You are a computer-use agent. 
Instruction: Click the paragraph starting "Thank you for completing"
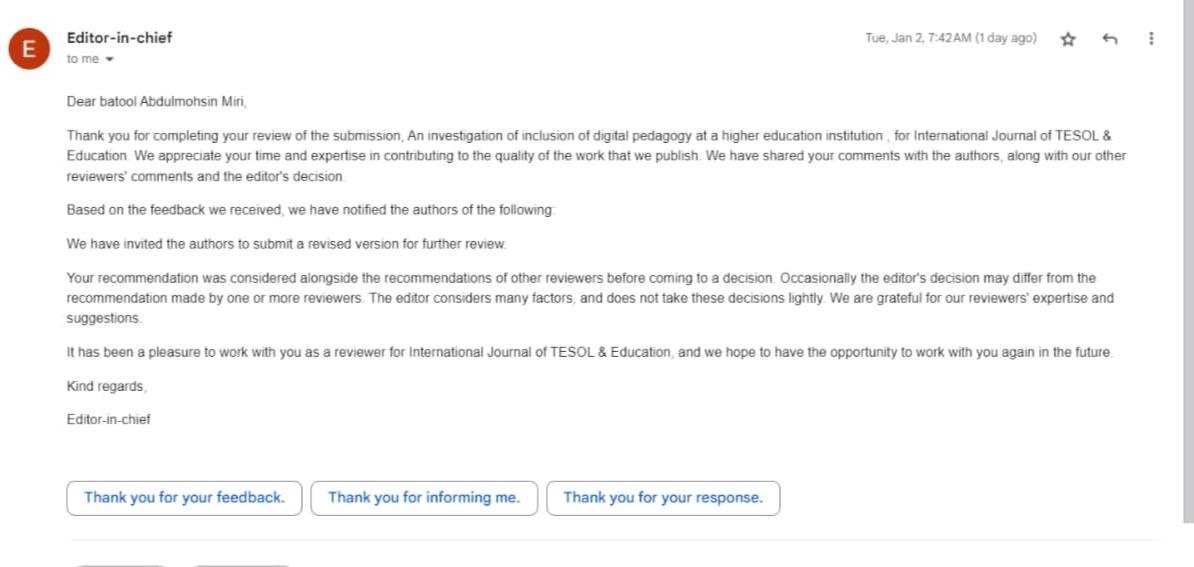(x=590, y=156)
